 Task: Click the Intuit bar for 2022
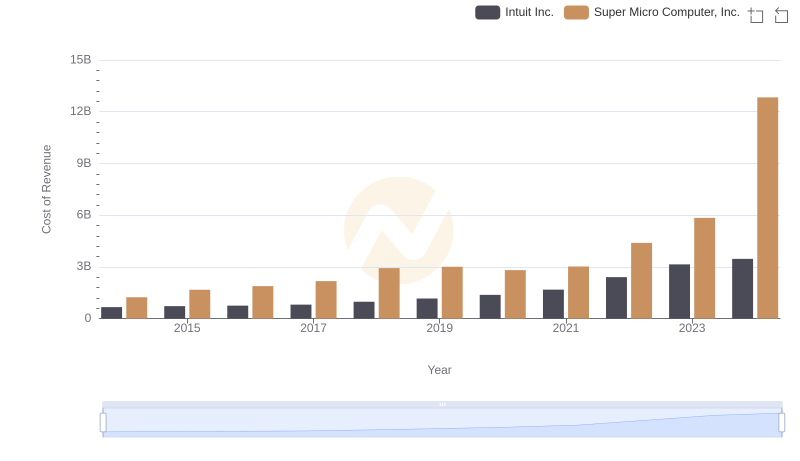616,298
